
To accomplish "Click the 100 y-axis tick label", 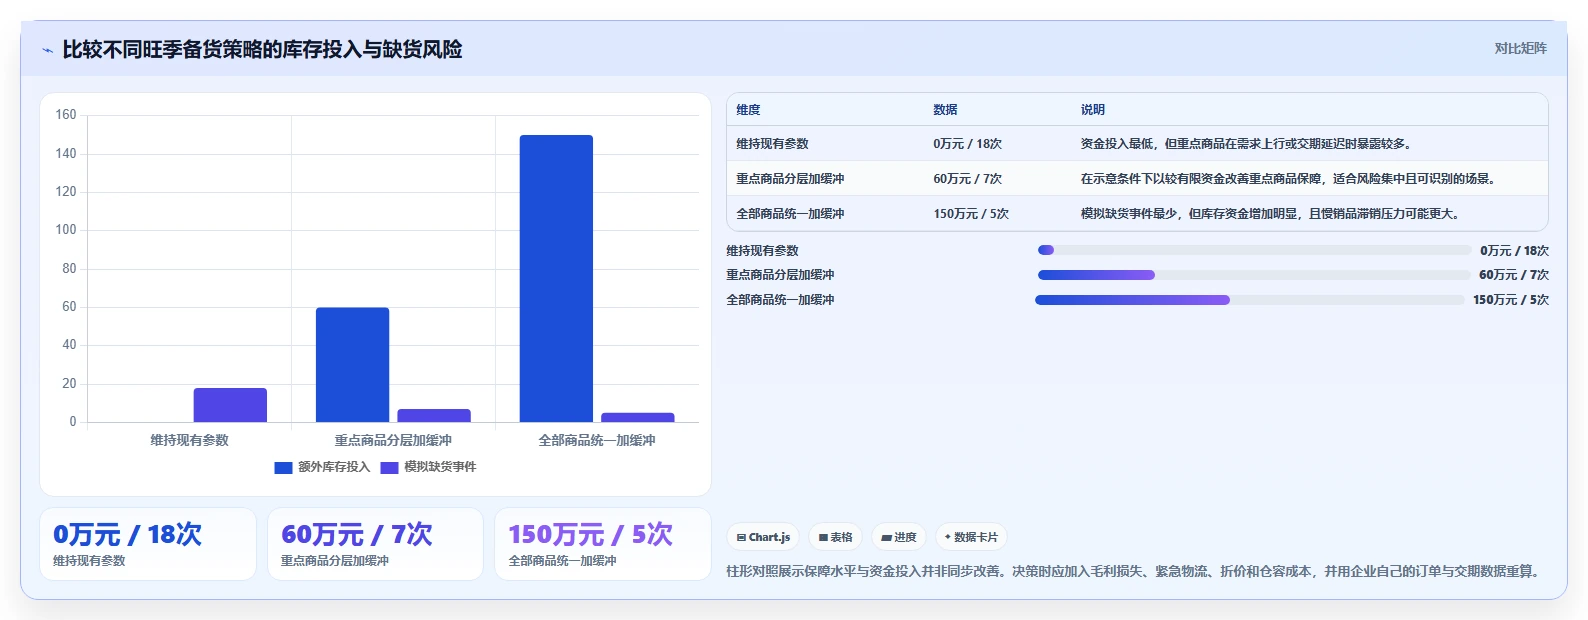I will (x=66, y=230).
